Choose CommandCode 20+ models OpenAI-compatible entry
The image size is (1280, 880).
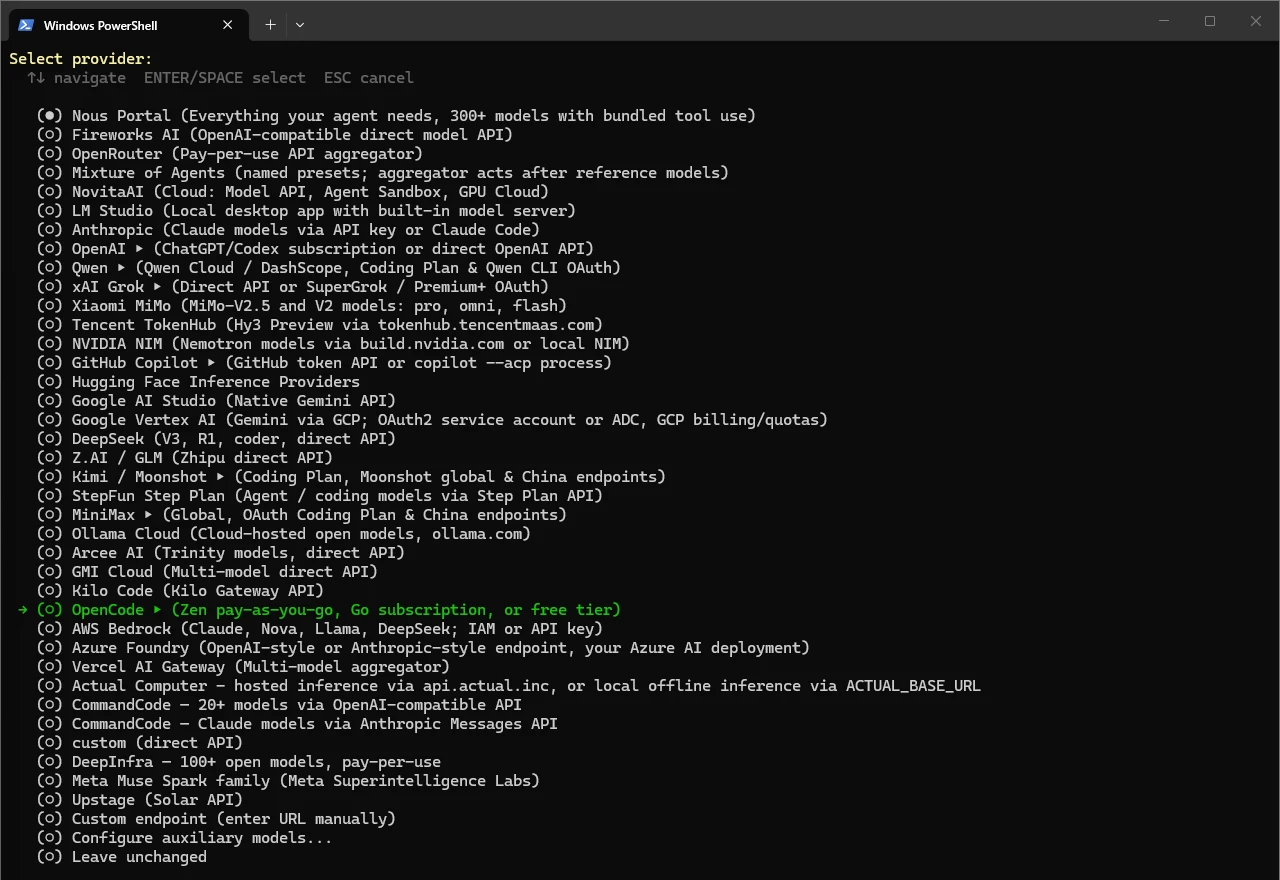(x=279, y=705)
